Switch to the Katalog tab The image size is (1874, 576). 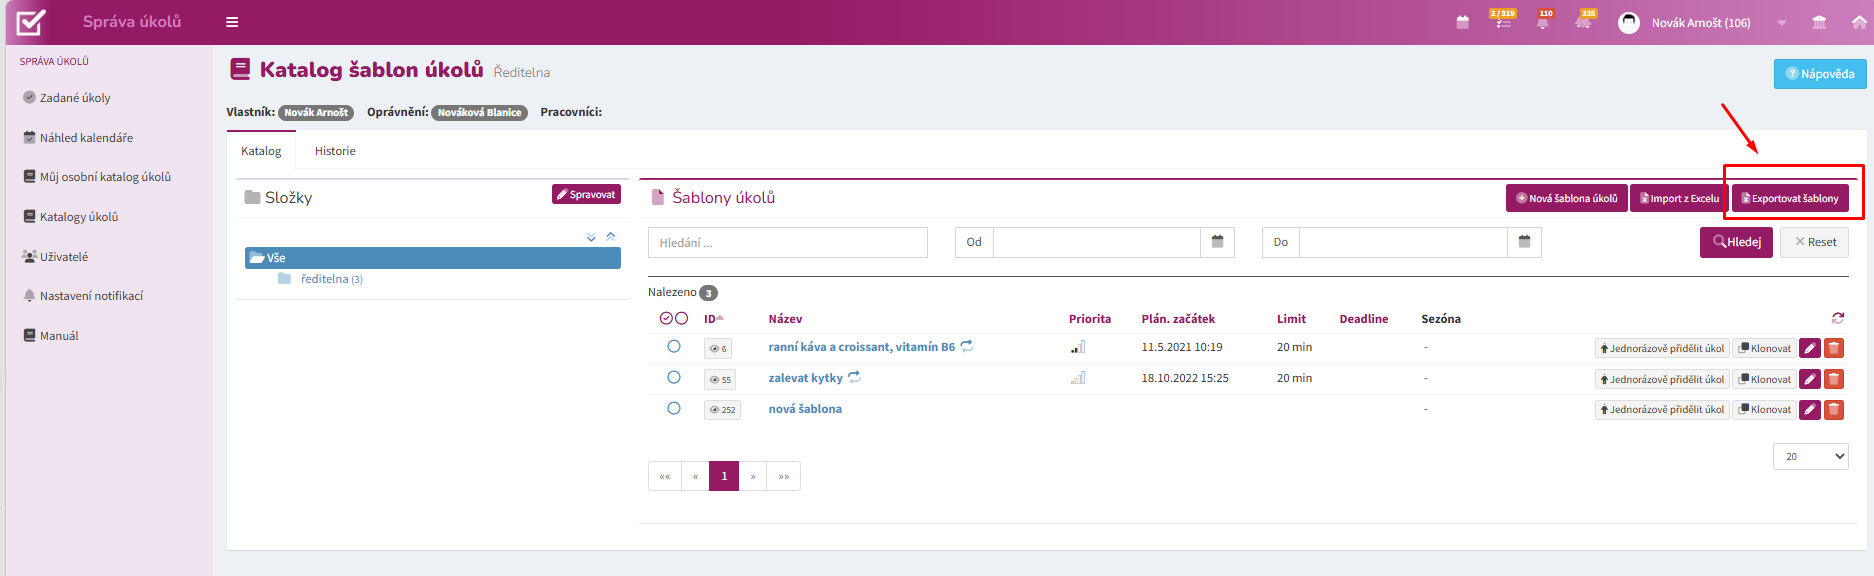[261, 151]
